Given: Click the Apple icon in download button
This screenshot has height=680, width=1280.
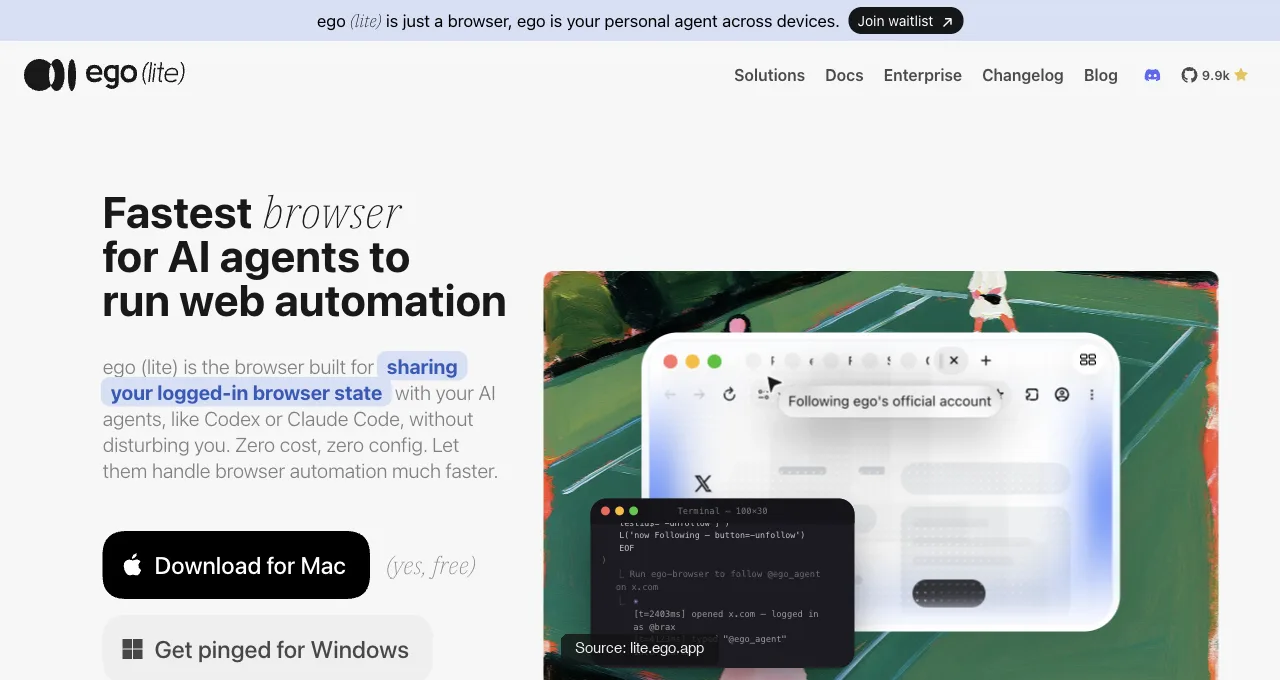Looking at the screenshot, I should [132, 565].
